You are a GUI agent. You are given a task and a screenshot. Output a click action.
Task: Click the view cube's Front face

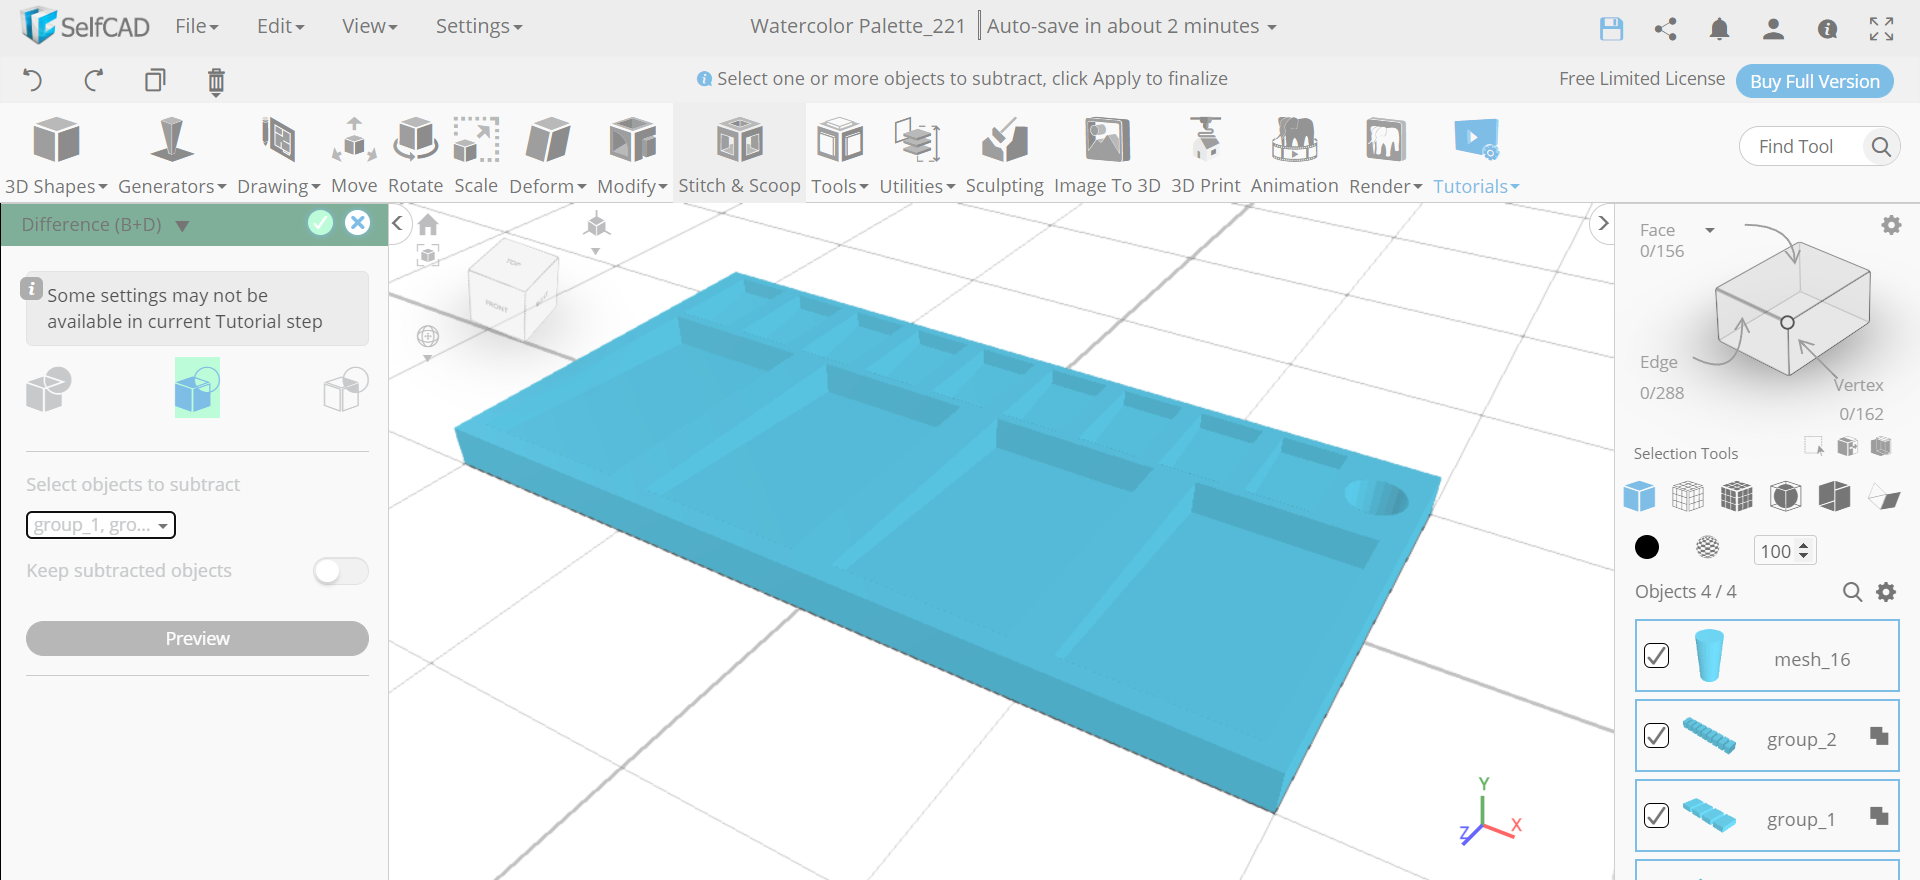coord(498,306)
